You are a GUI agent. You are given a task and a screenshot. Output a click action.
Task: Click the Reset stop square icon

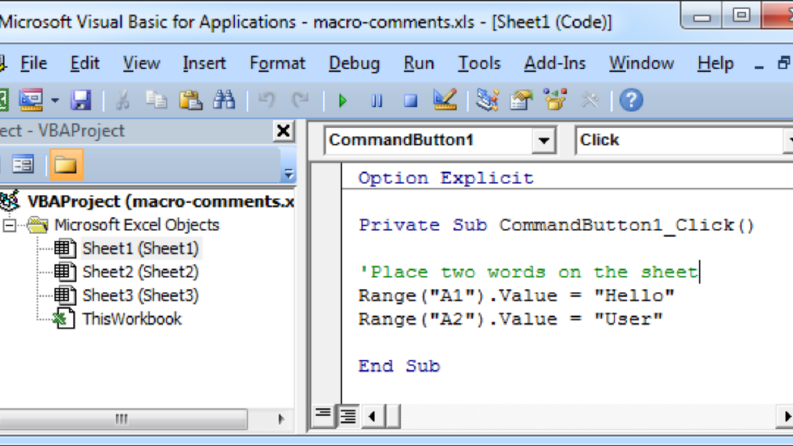(410, 101)
